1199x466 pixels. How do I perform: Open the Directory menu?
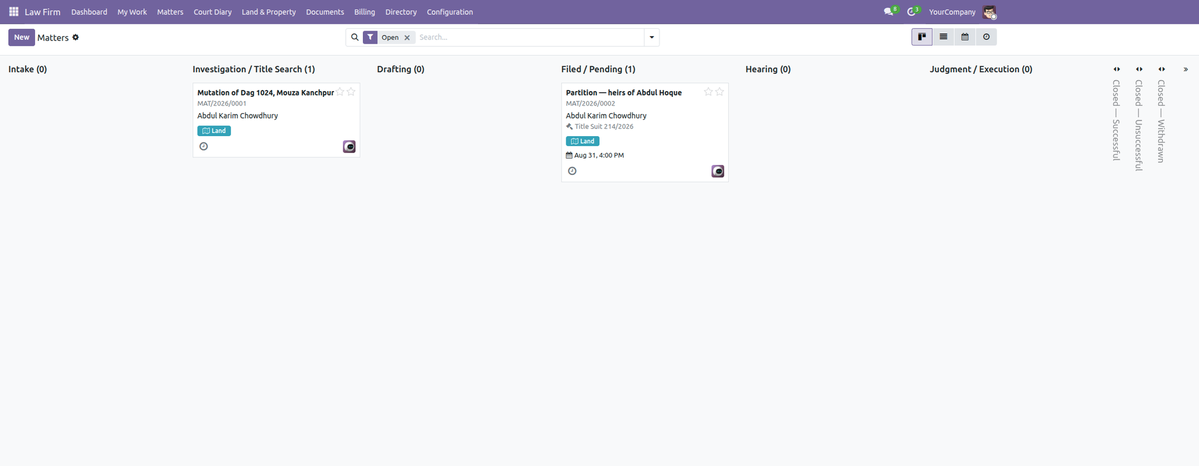401,12
